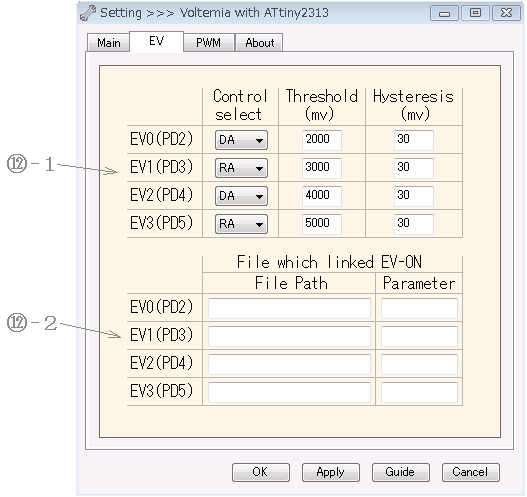Close the Setting window
This screenshot has height=497, width=527.
pos(506,13)
